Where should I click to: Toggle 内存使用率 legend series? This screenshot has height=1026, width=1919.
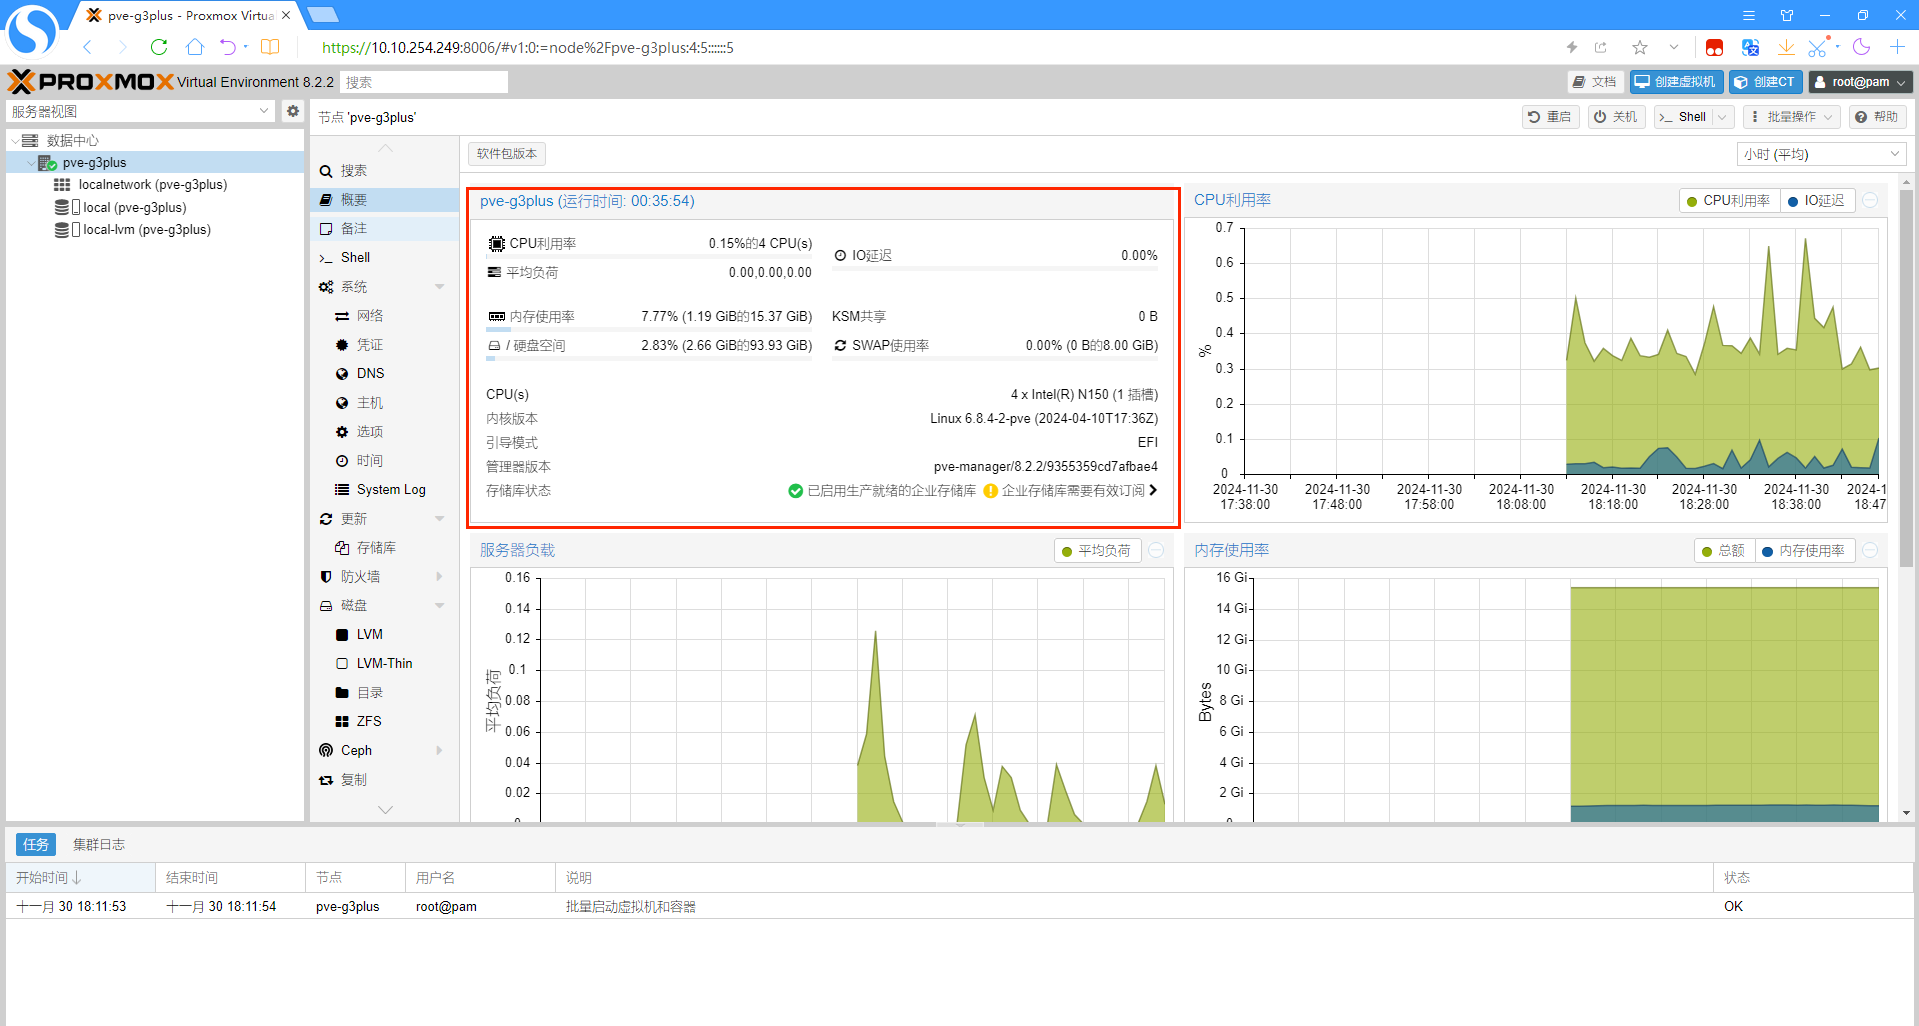pos(1803,551)
